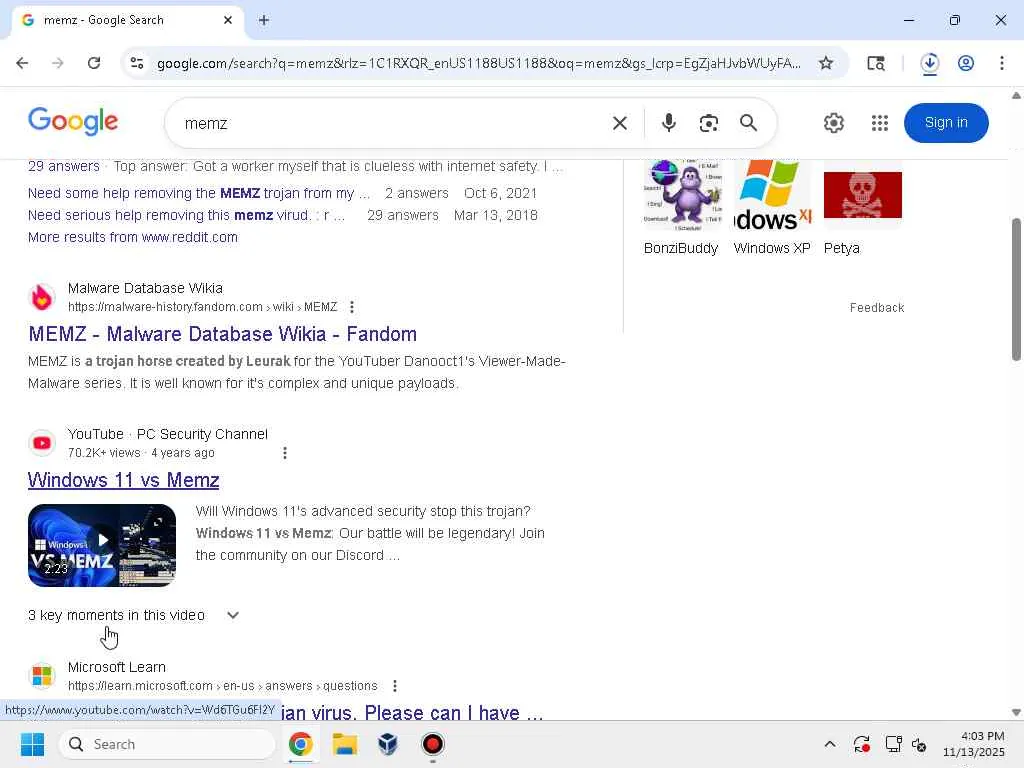This screenshot has width=1024, height=768.
Task: Open the Microsoft Learn result title link
Action: click(x=412, y=712)
